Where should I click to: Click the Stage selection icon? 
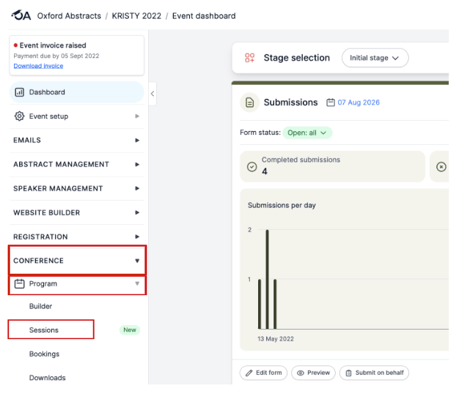[250, 58]
